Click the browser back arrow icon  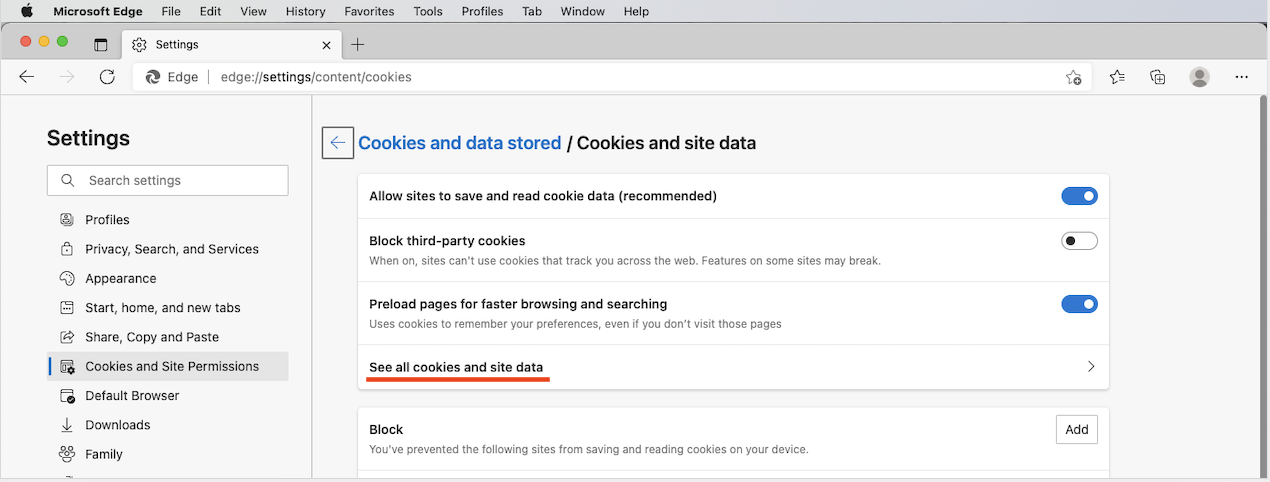point(27,77)
